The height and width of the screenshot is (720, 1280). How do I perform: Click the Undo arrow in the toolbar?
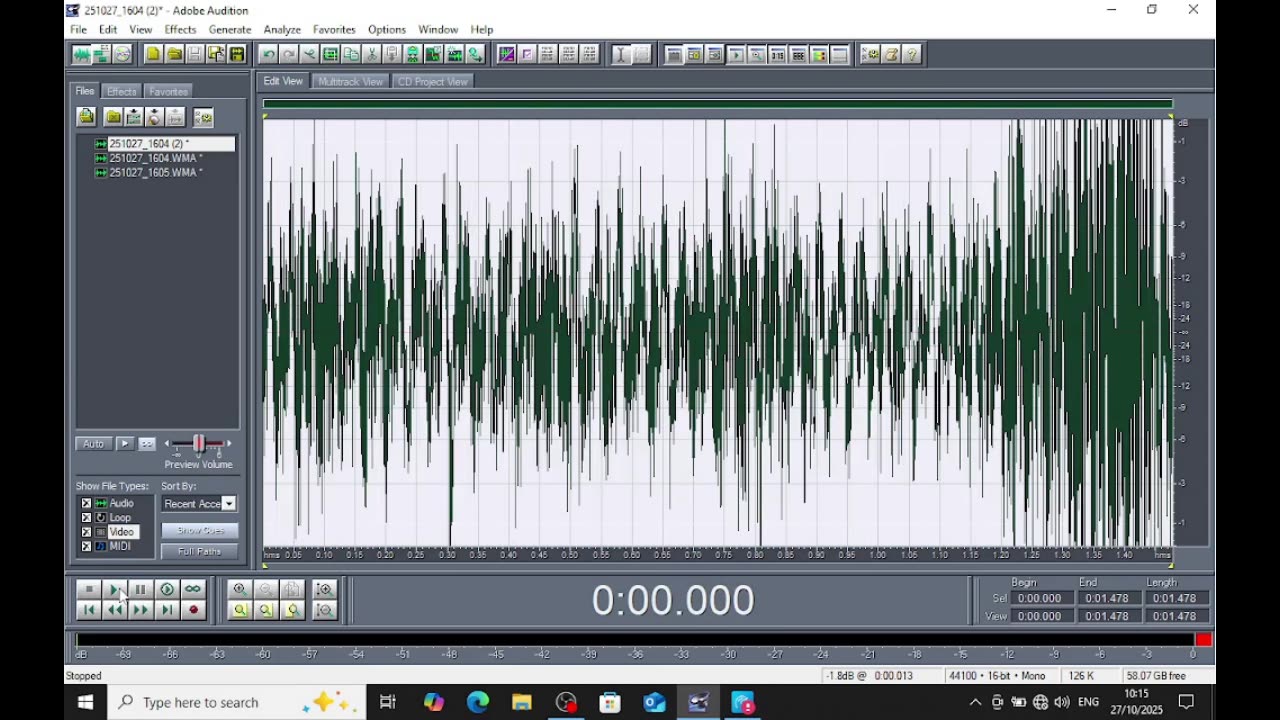point(268,54)
